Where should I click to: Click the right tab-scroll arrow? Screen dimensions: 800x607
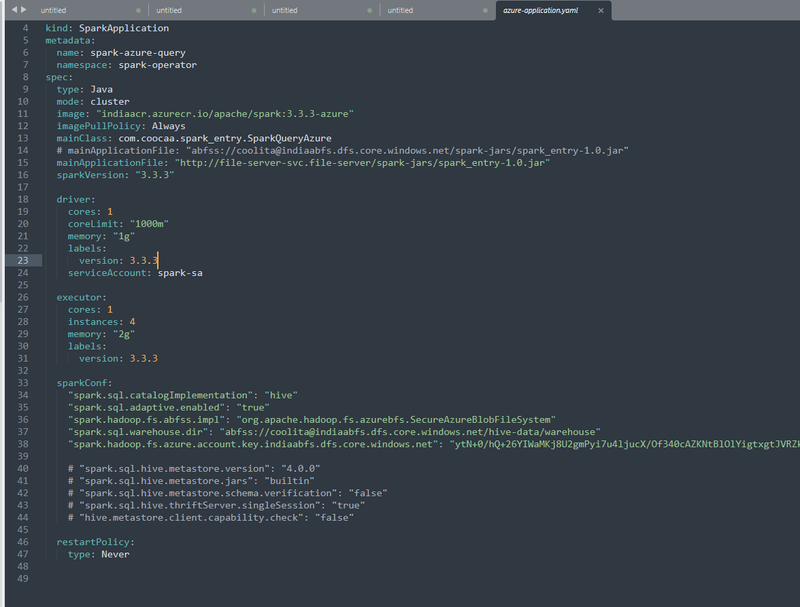coord(23,9)
